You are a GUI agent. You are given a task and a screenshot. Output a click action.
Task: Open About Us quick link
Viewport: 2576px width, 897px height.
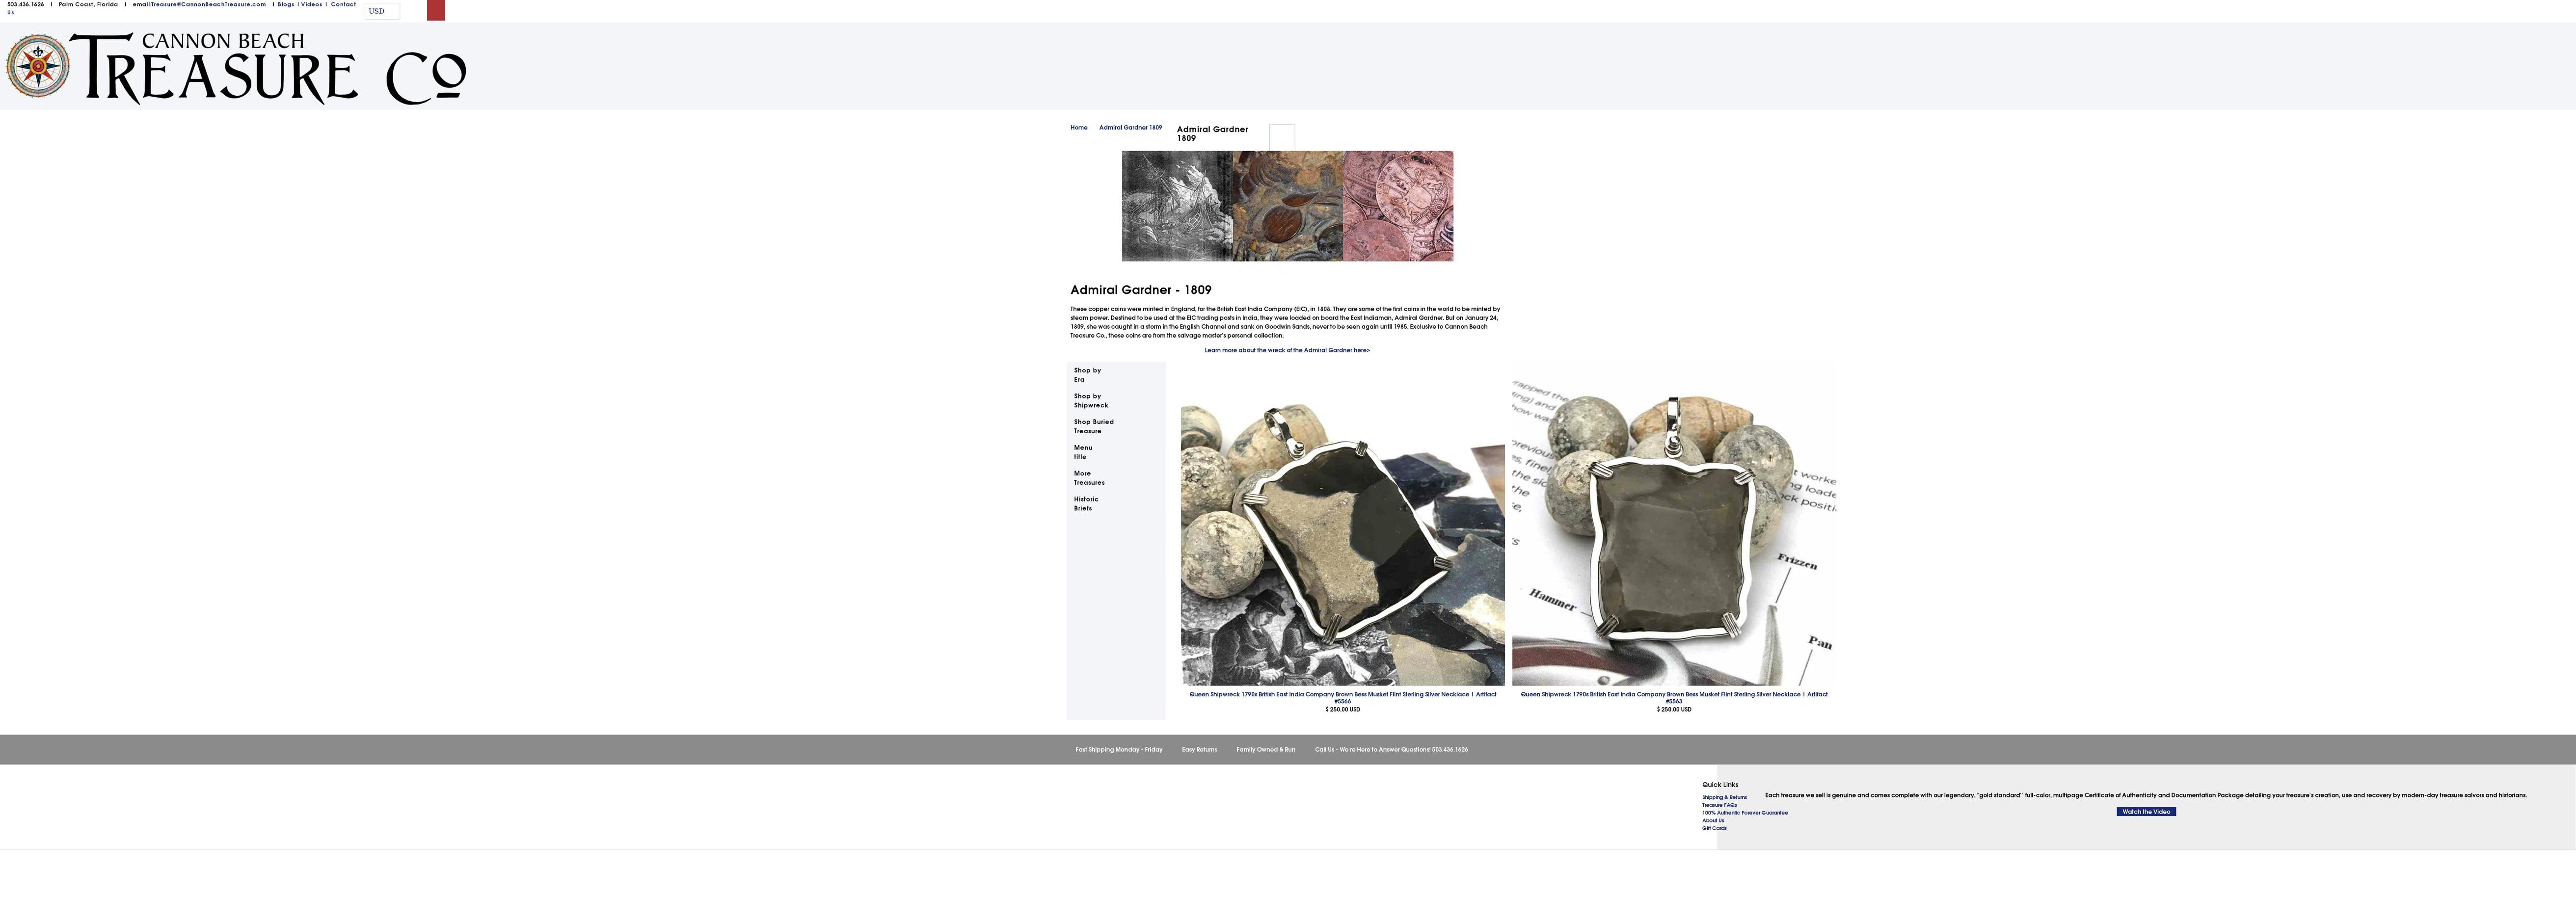(1713, 821)
